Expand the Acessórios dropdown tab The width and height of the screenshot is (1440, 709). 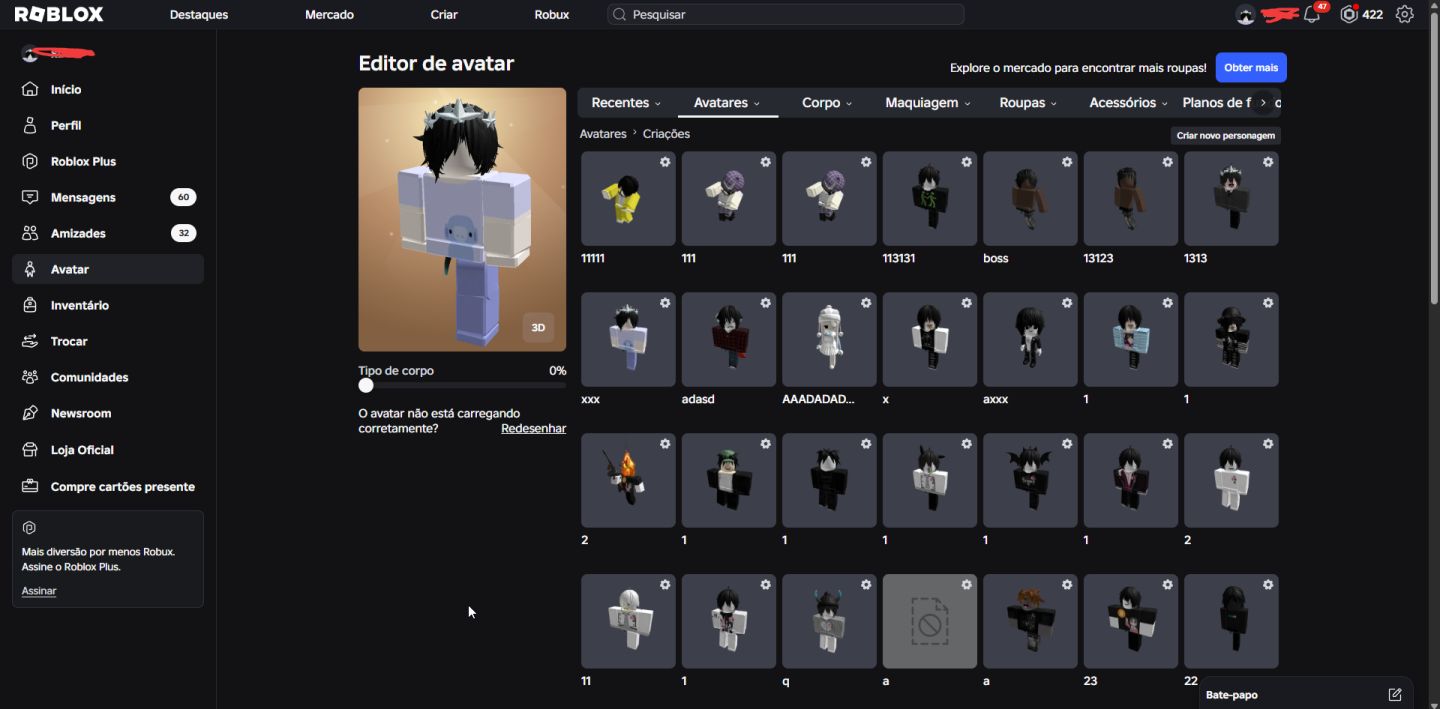pos(1129,103)
